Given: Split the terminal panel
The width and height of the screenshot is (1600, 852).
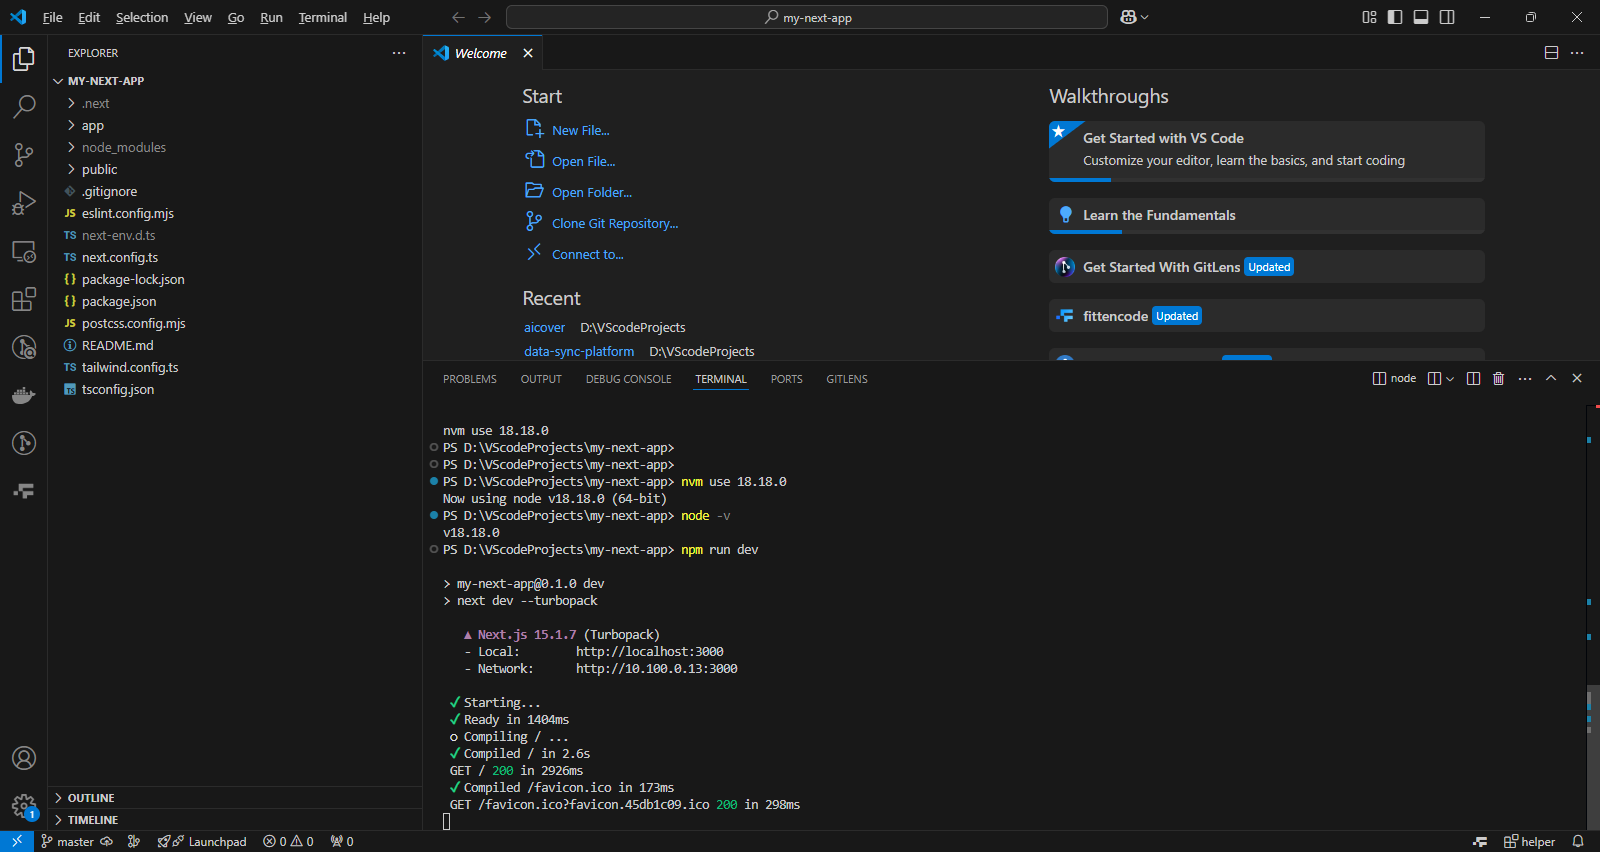Looking at the screenshot, I should click(x=1473, y=378).
